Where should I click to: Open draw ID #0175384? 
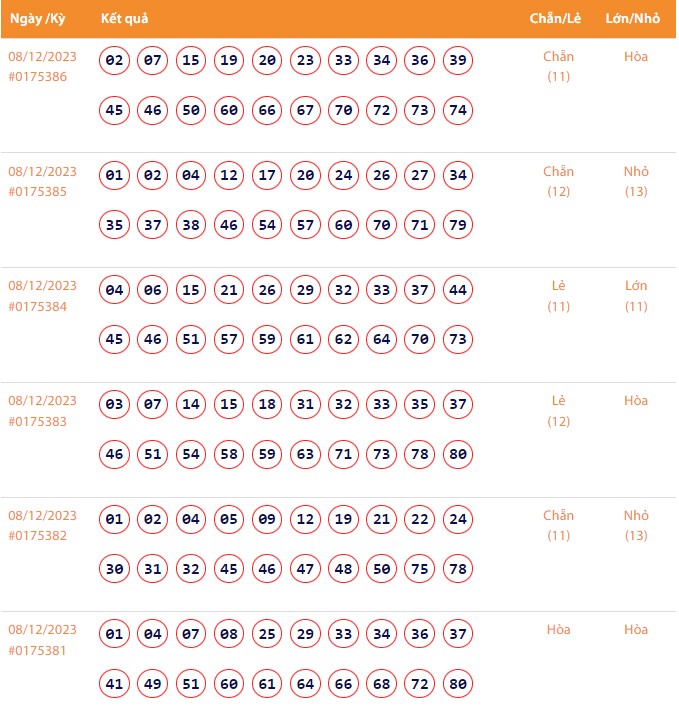(x=38, y=307)
